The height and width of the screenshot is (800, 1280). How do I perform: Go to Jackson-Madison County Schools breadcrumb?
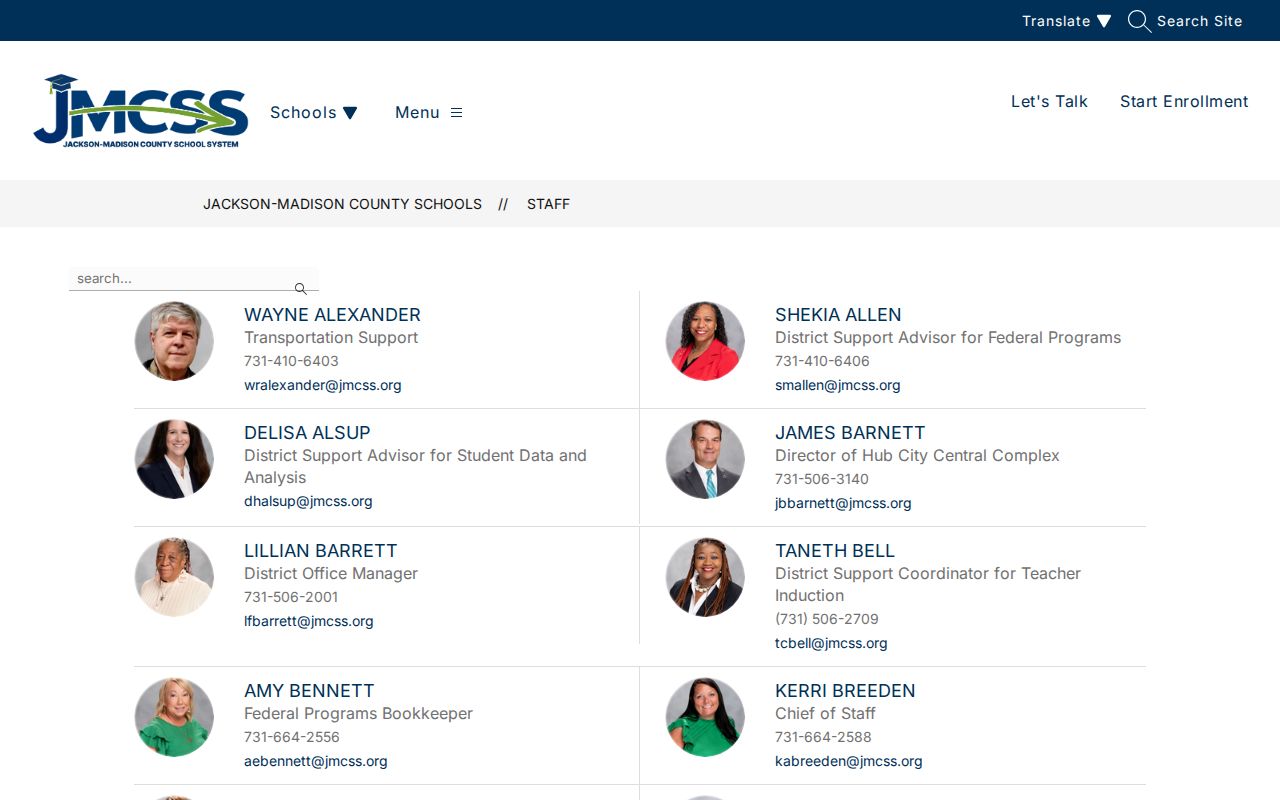(342, 204)
